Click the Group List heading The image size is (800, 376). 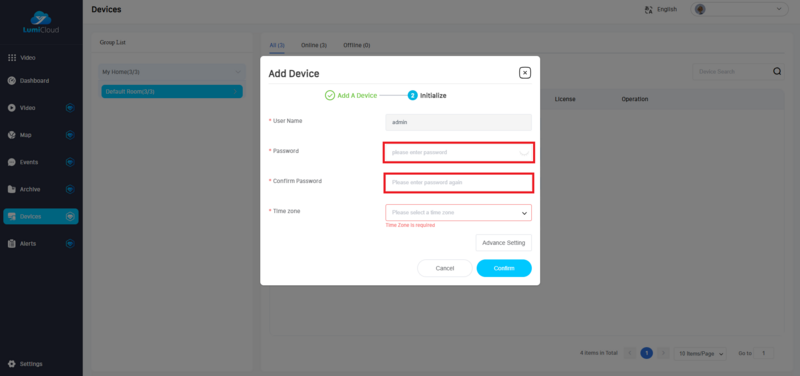(x=112, y=42)
